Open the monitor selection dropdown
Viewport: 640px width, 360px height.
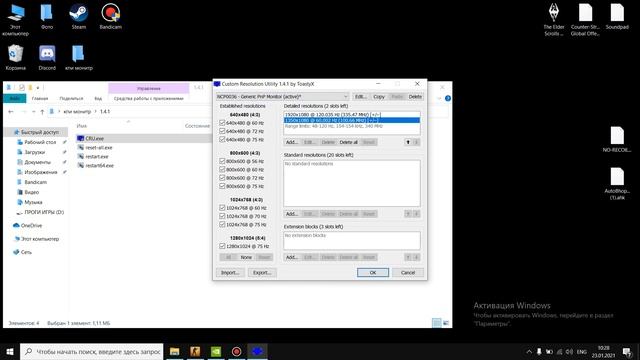pos(282,97)
